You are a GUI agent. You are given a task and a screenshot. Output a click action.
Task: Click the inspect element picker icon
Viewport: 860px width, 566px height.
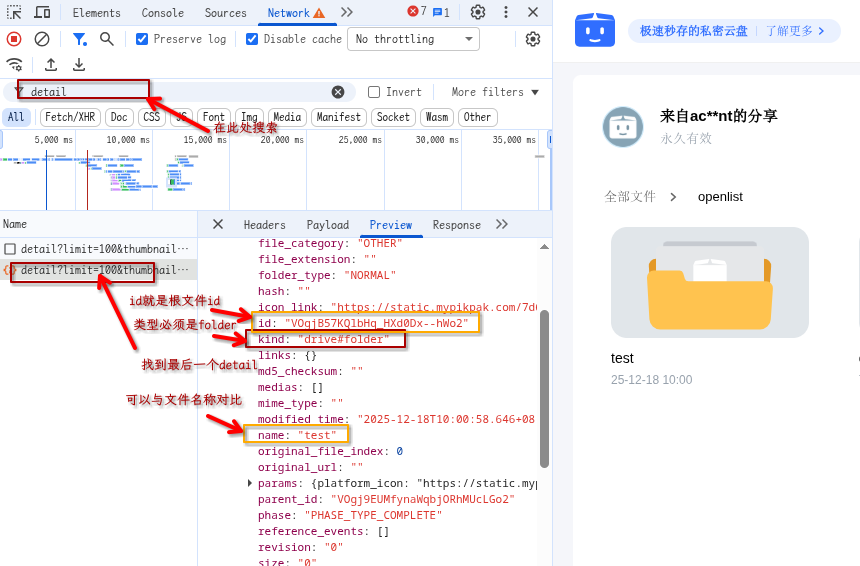pyautogui.click(x=14, y=12)
